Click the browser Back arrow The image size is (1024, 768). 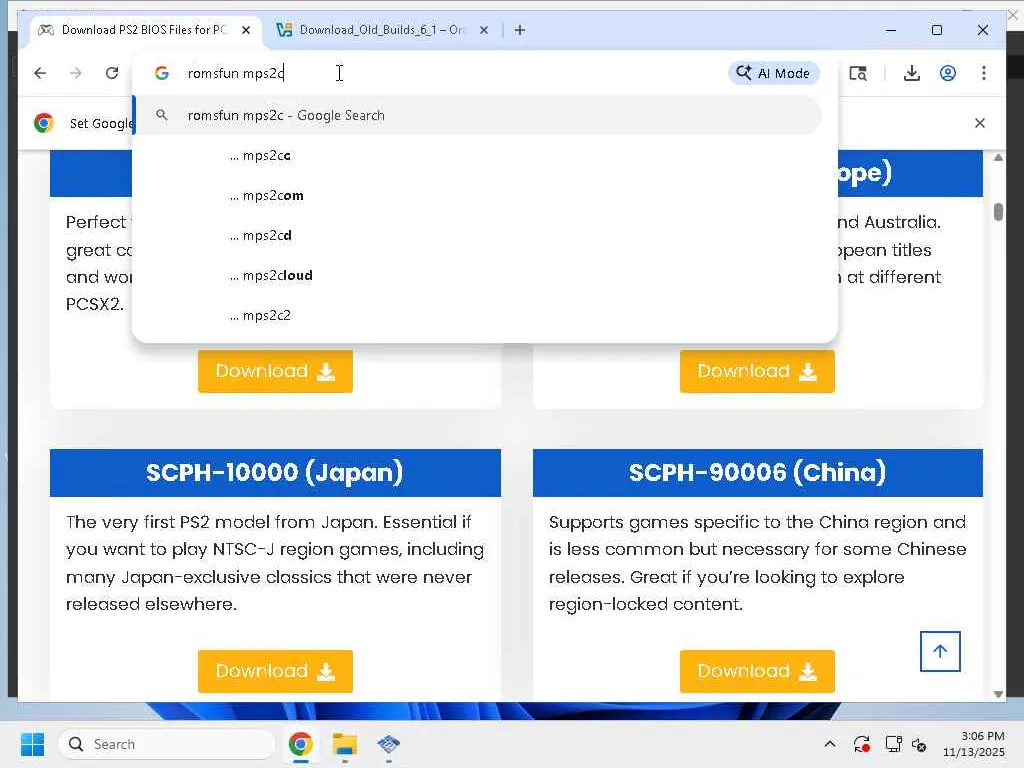pos(40,73)
